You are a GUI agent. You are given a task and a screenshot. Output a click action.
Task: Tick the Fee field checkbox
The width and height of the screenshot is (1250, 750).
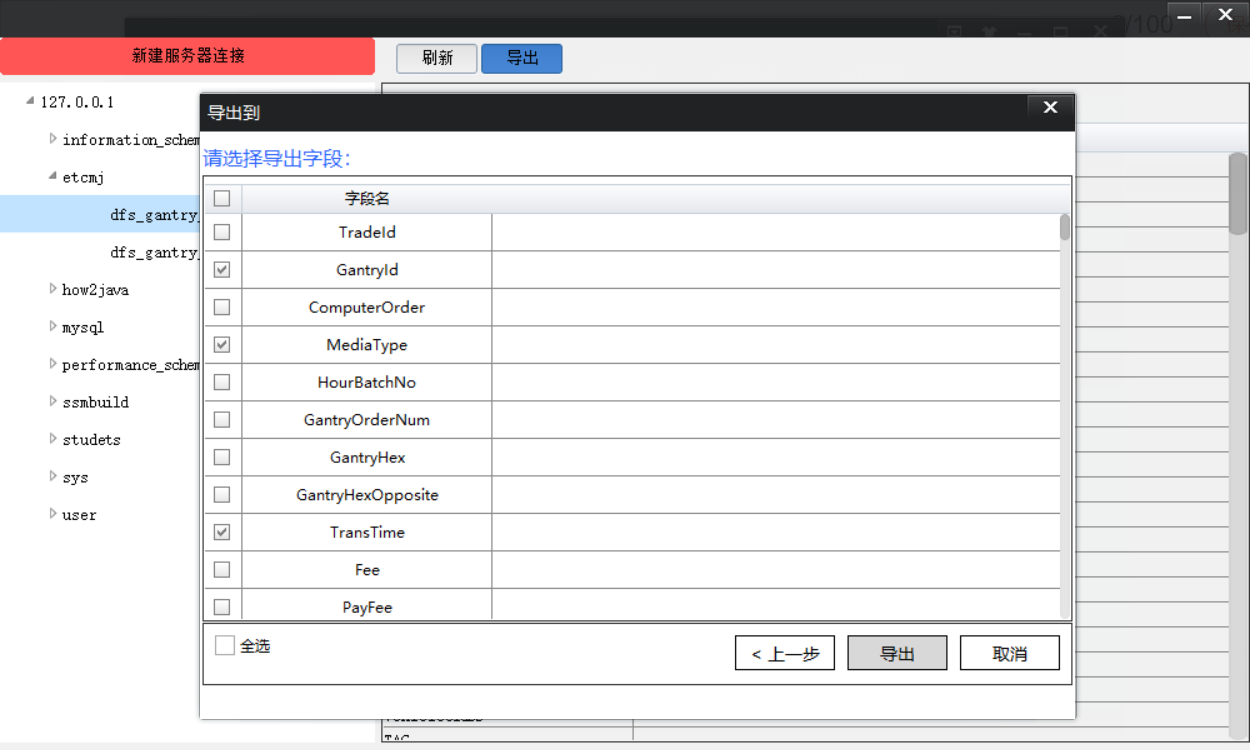[x=222, y=570]
